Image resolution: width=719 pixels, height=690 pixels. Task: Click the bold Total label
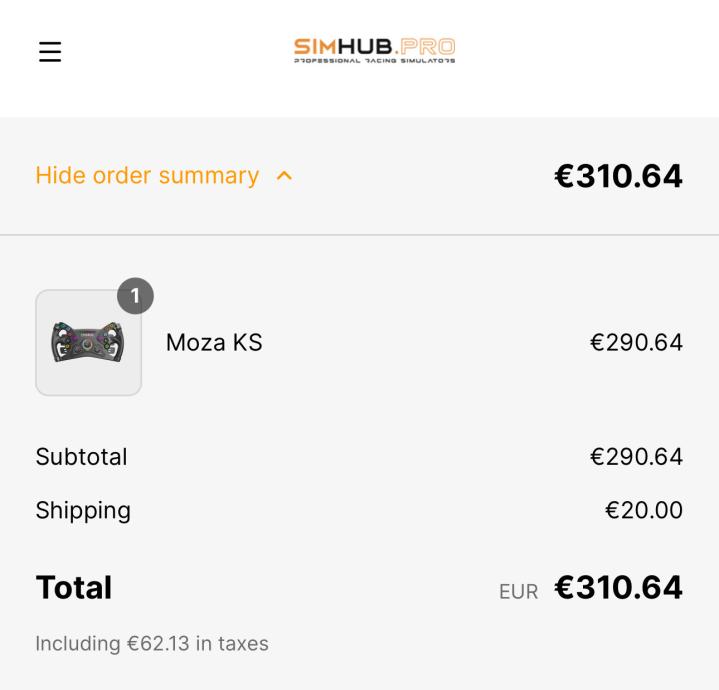(73, 587)
